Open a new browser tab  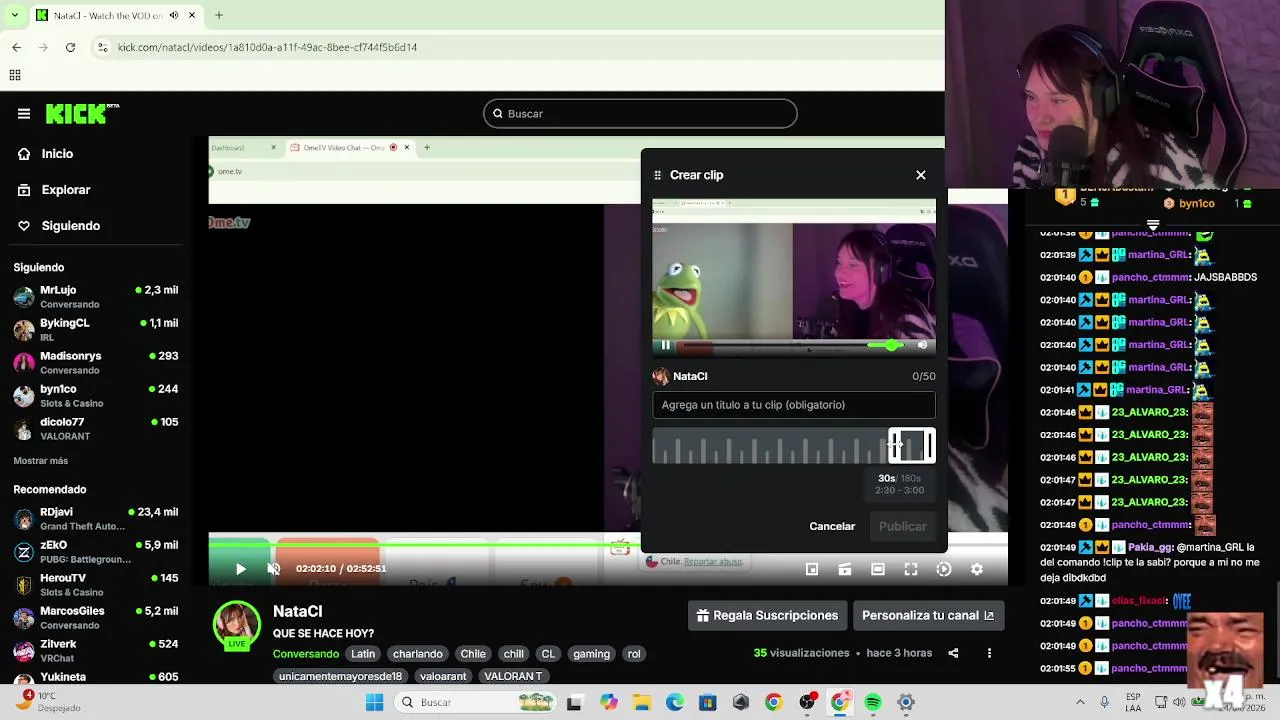(x=219, y=15)
